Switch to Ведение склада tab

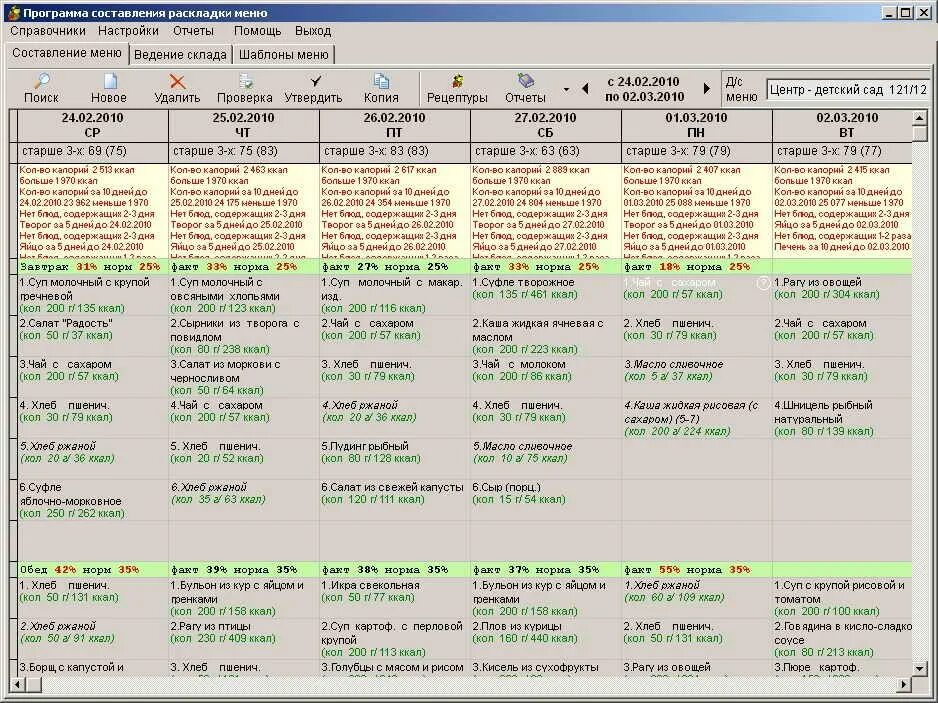tap(180, 54)
